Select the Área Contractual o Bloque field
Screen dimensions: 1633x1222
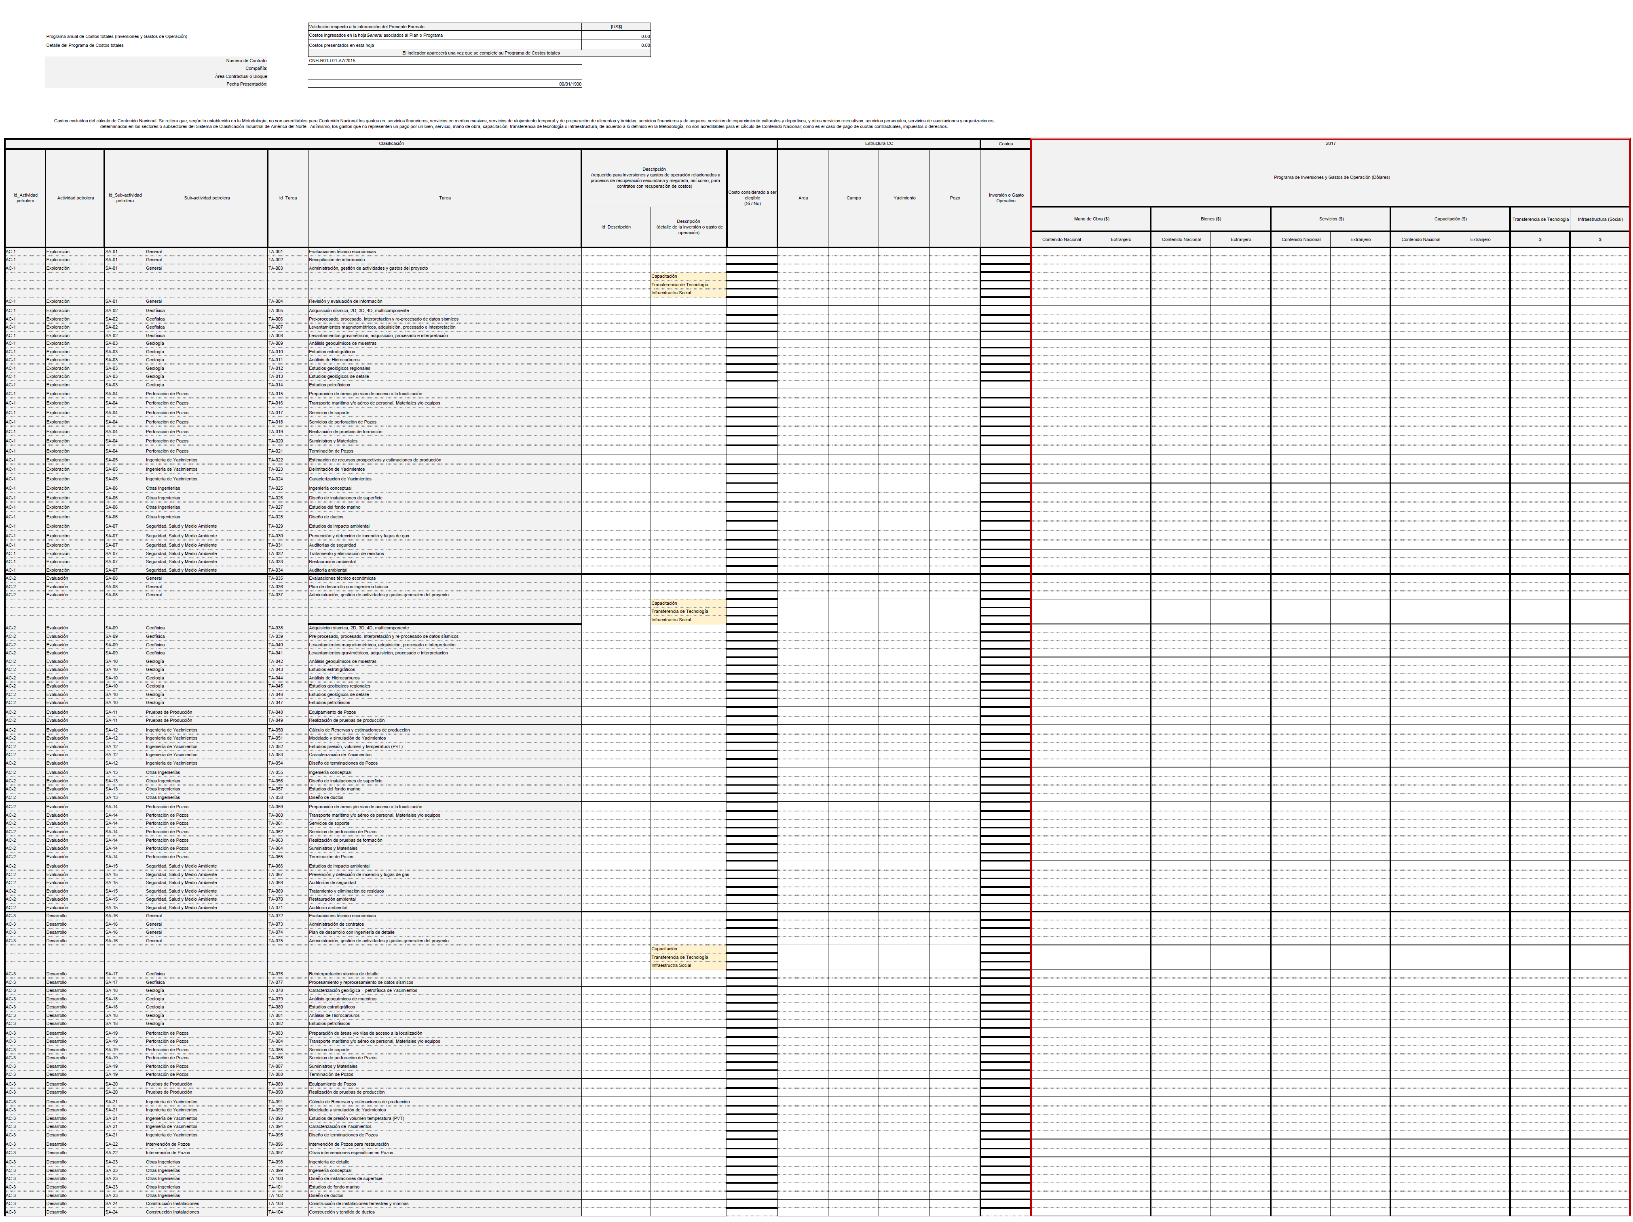coord(478,76)
